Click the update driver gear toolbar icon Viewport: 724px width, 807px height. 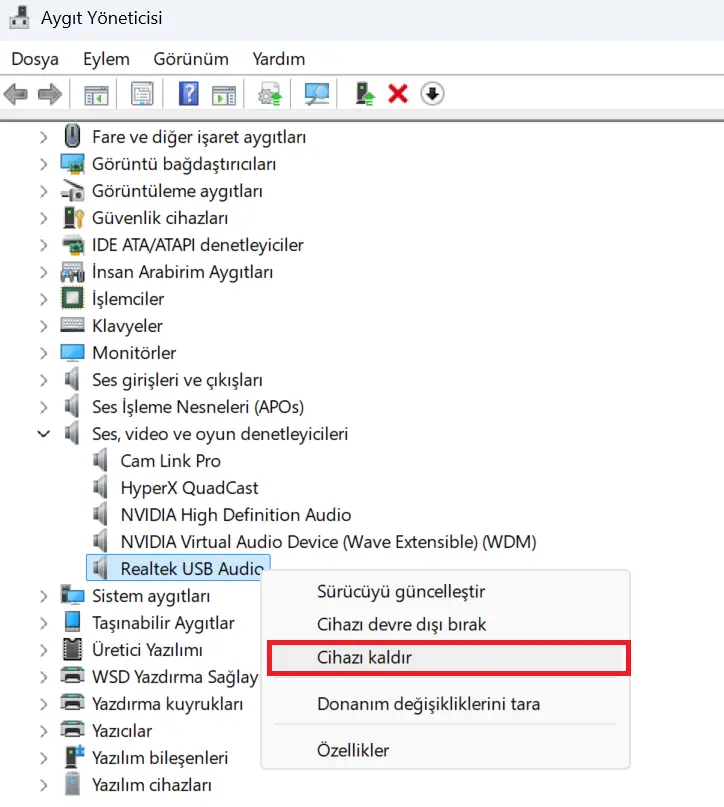pyautogui.click(x=271, y=94)
